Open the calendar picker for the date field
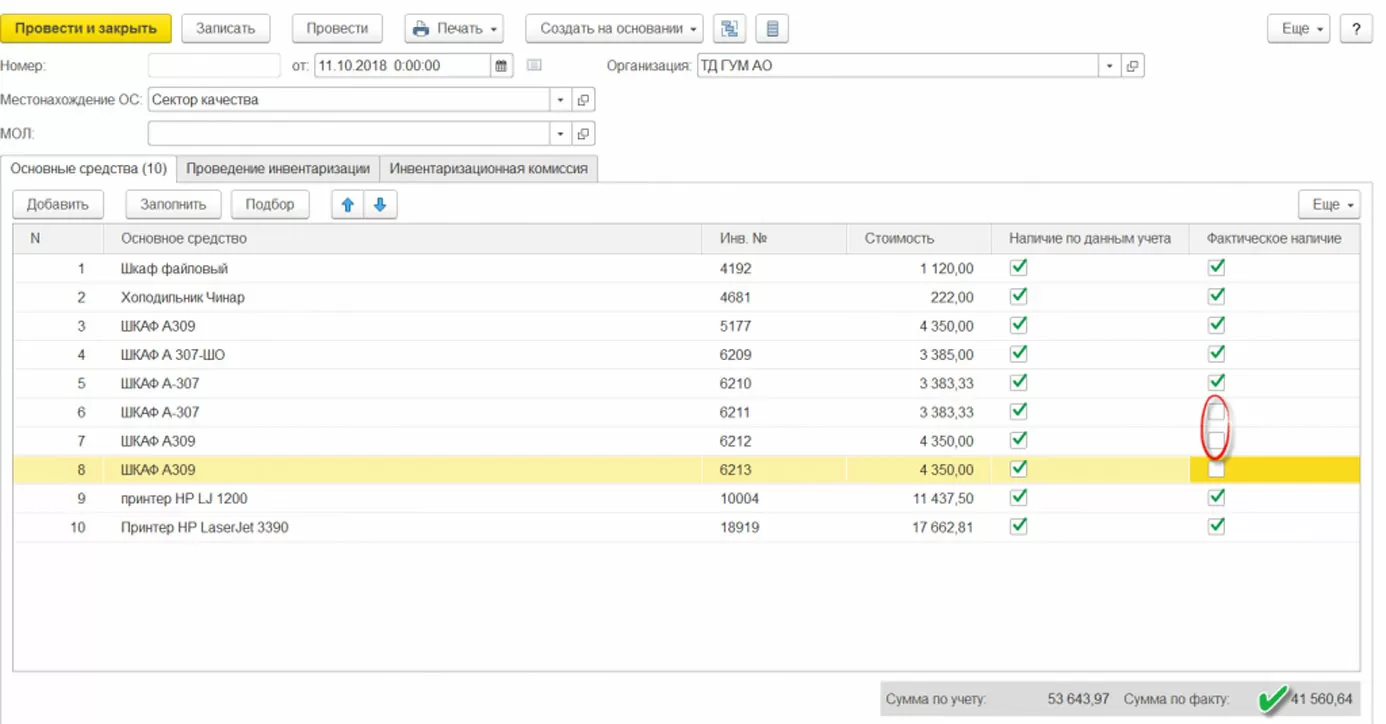This screenshot has height=724, width=1386. click(501, 66)
